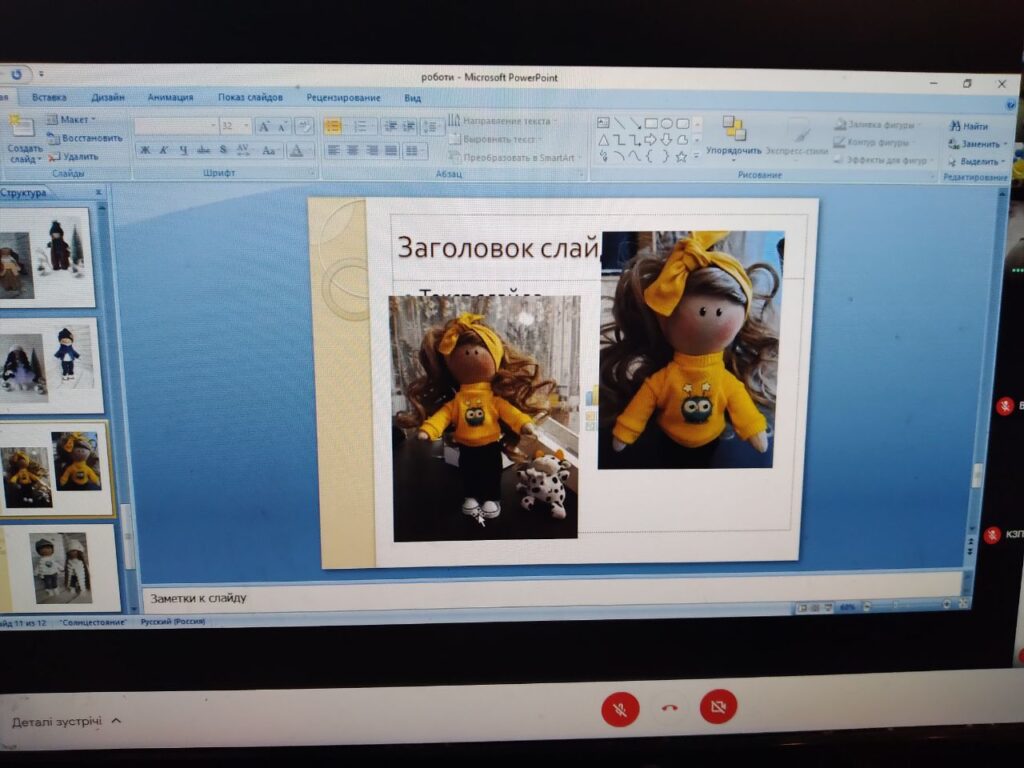Screen dimensions: 1024x768
Task: Select thumbnail with dark-blue sweater doll
Action: coord(51,366)
